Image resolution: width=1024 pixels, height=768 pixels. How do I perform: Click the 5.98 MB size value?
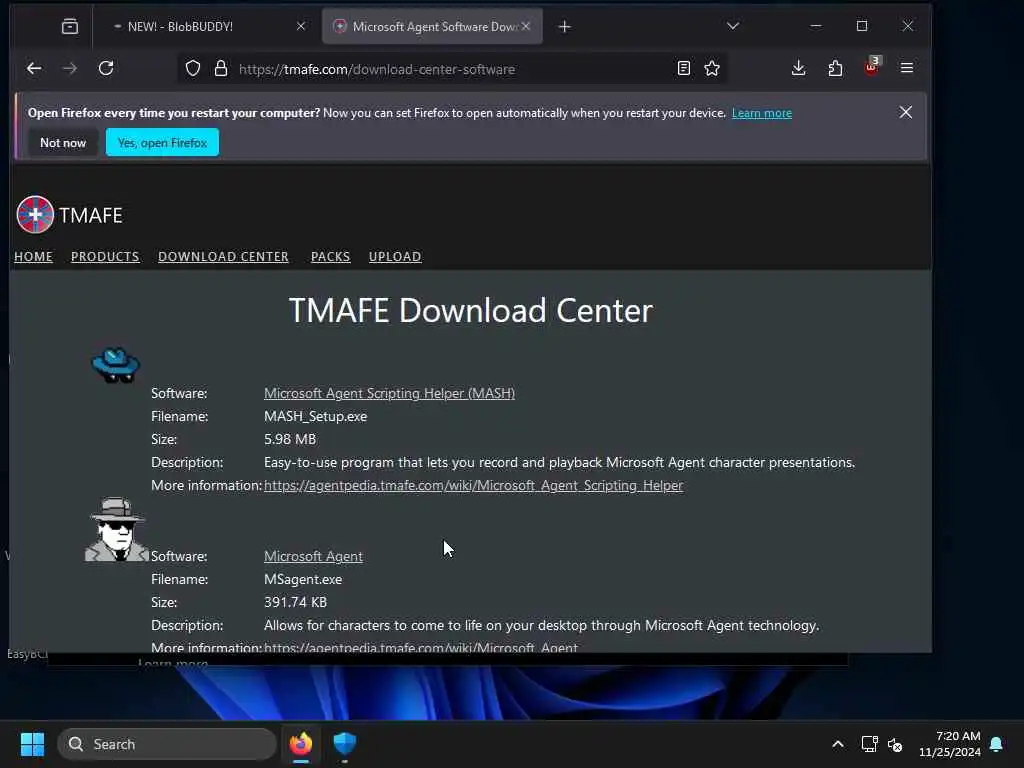coord(290,440)
